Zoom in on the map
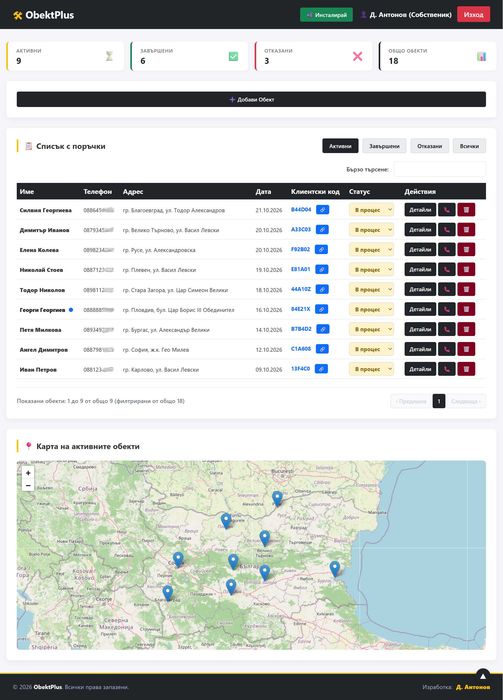This screenshot has width=503, height=700. coord(28,473)
